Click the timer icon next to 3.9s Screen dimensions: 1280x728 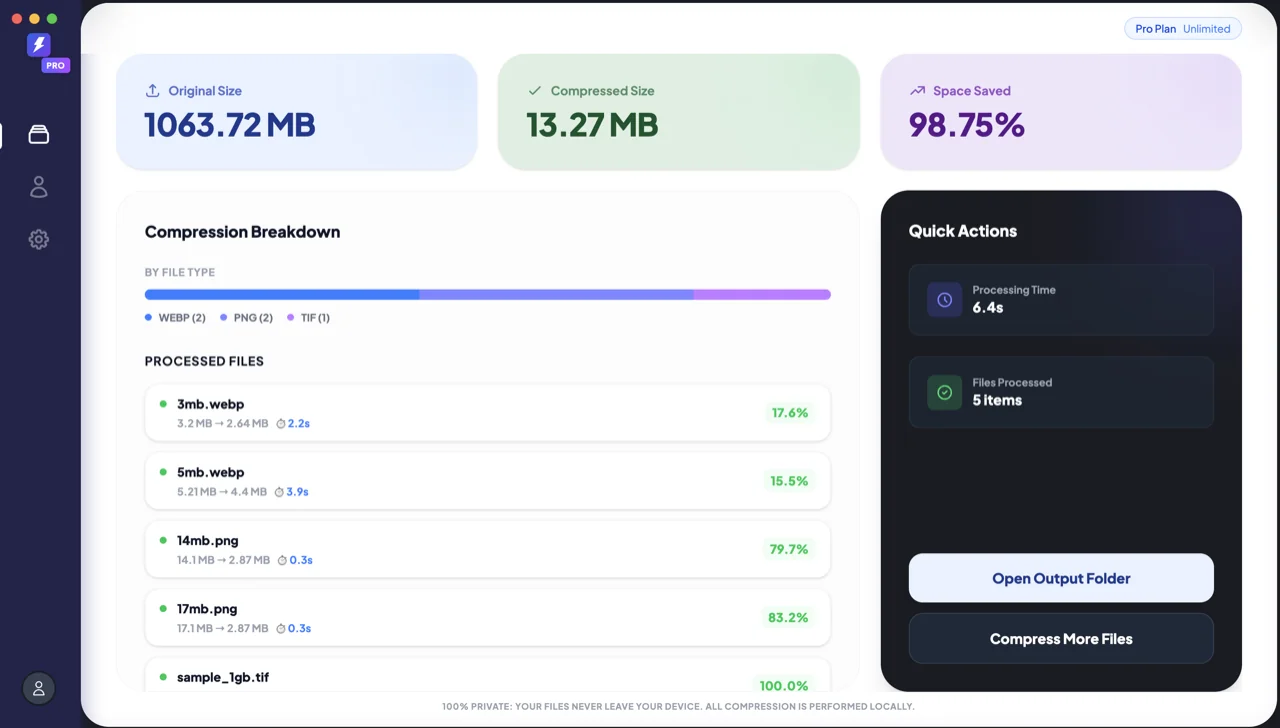pyautogui.click(x=280, y=492)
